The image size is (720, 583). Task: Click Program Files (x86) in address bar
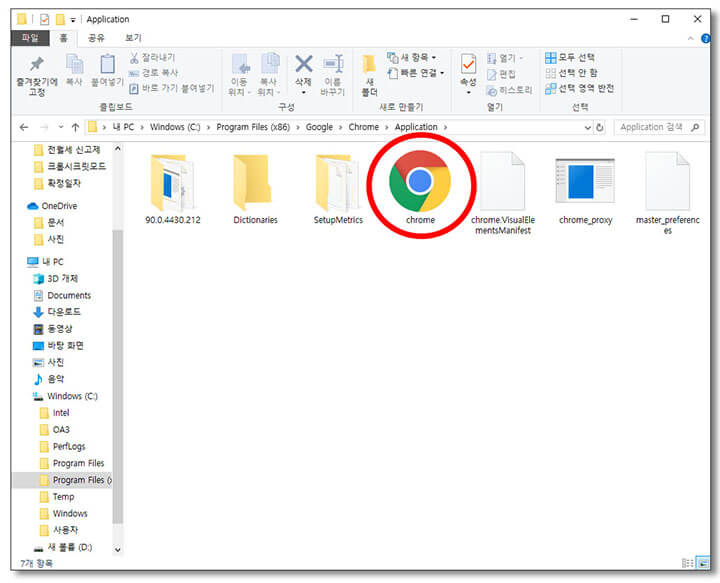[x=253, y=127]
